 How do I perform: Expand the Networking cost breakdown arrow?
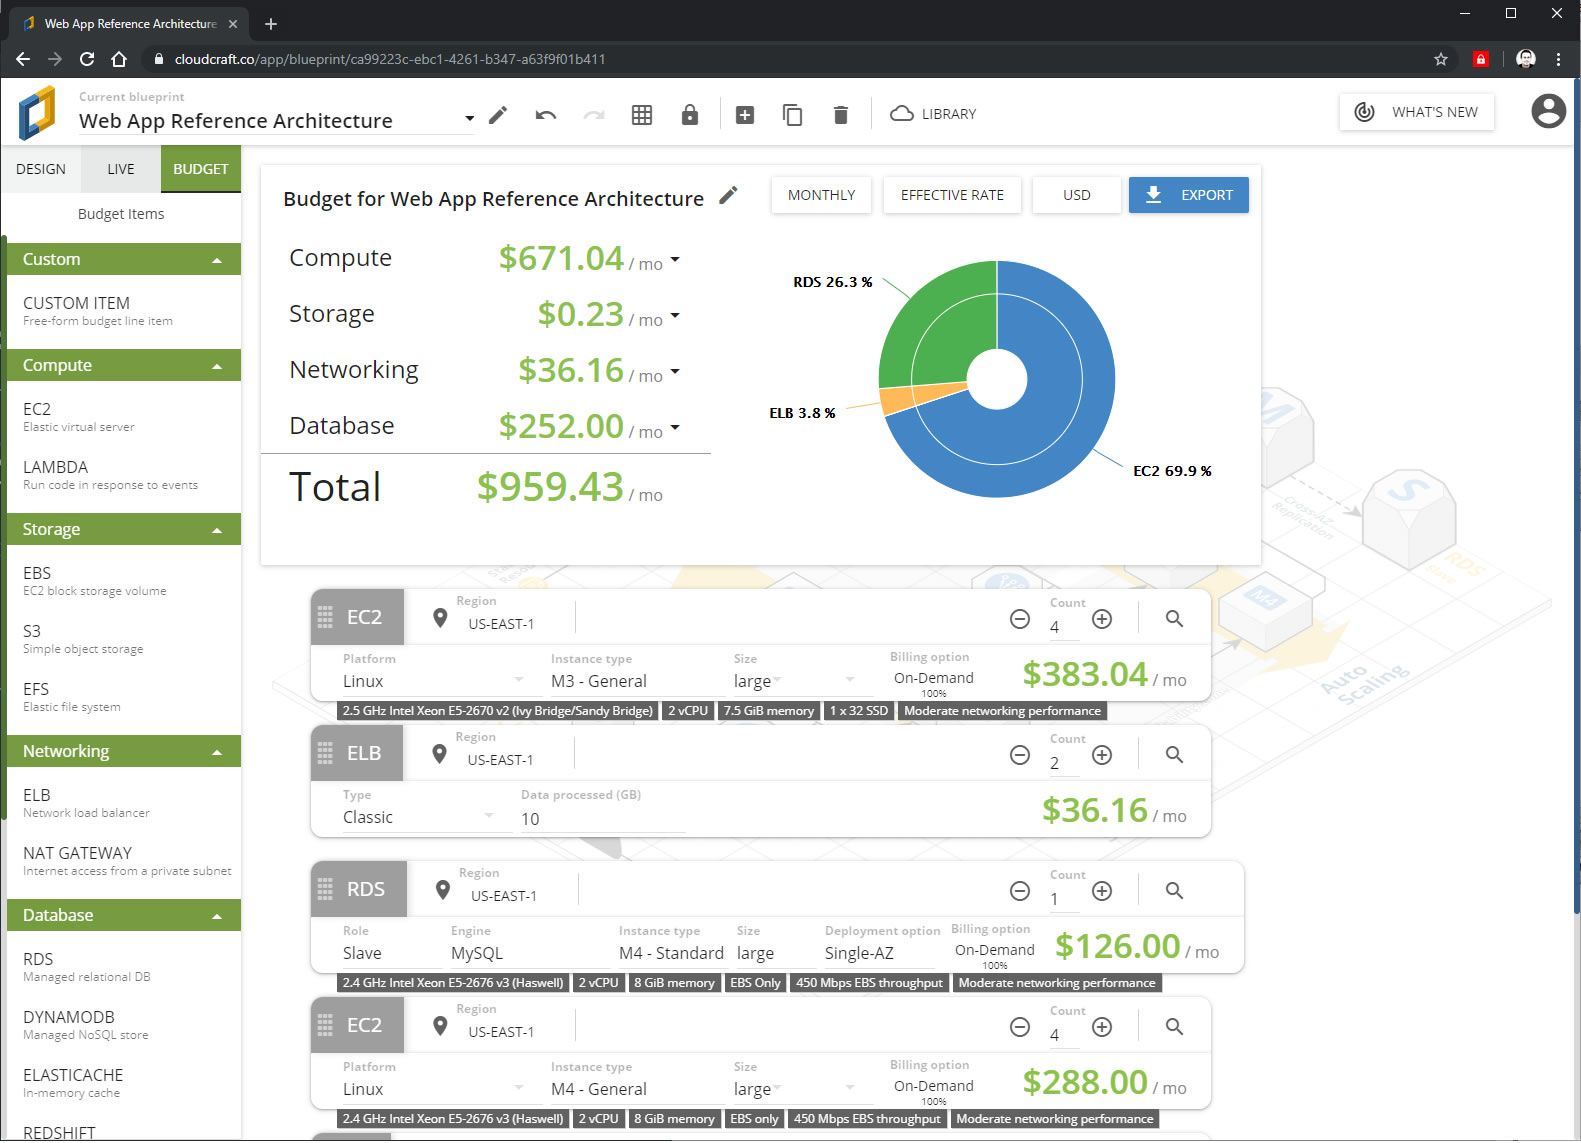click(675, 372)
